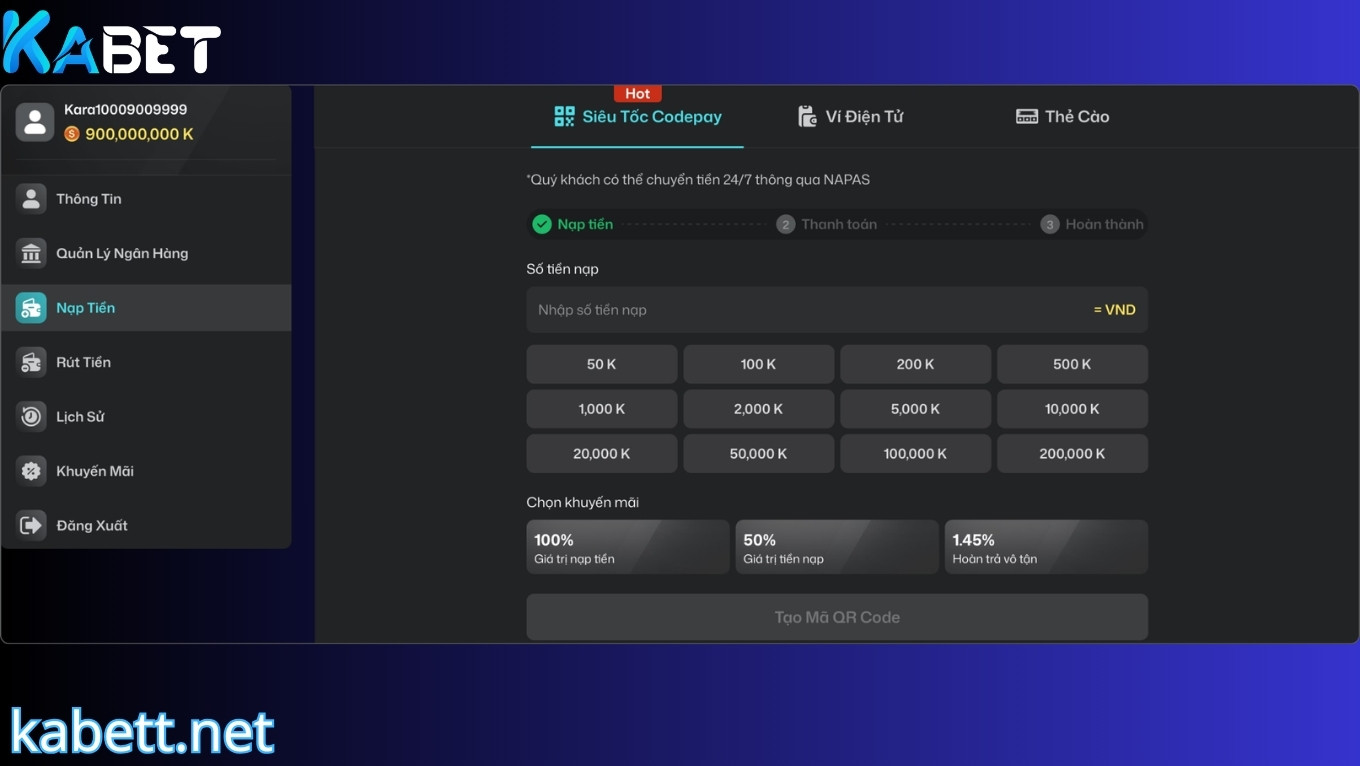
Task: Click the Khuyến Mãi promotion badge icon
Action: pos(31,471)
